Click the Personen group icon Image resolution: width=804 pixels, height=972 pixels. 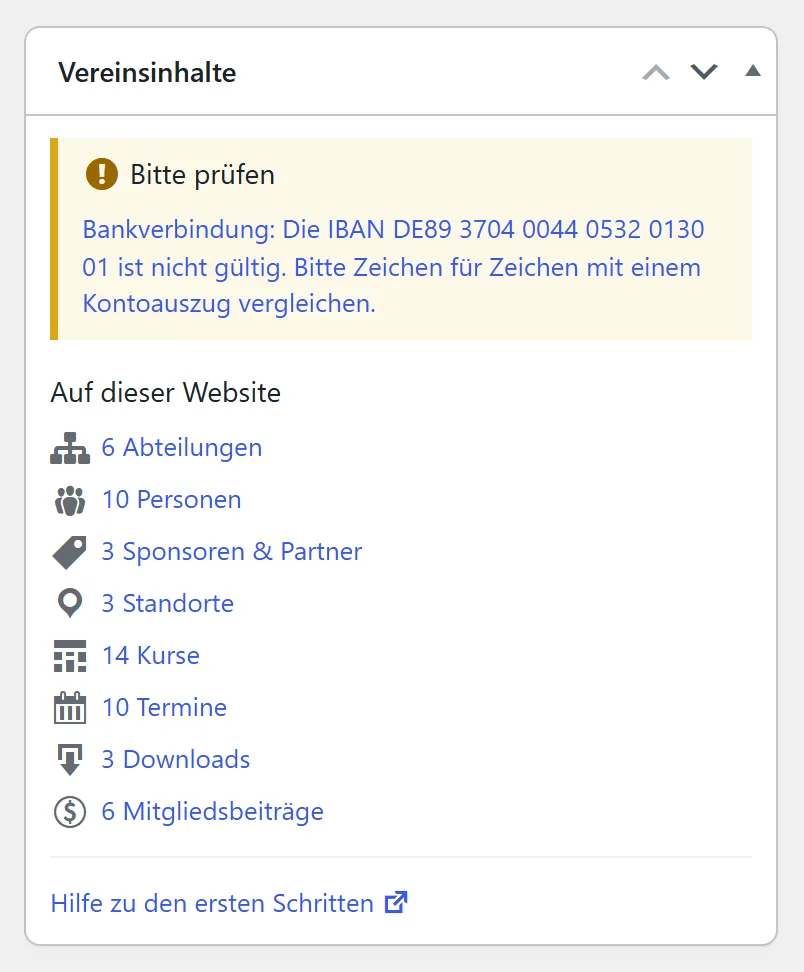click(69, 500)
